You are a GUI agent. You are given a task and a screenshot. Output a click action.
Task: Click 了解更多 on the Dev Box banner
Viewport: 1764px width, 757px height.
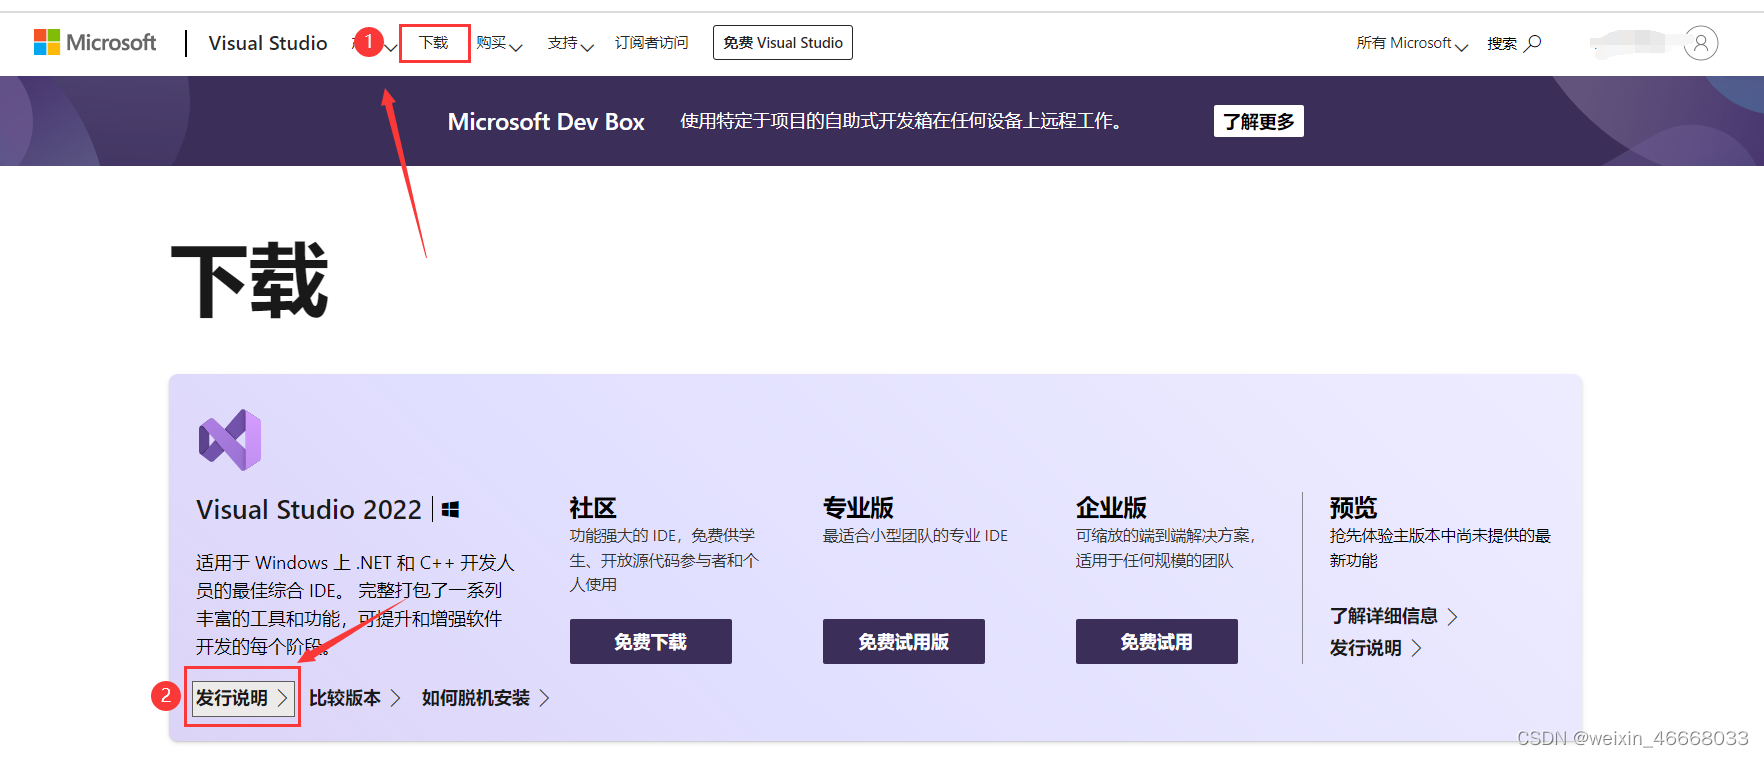pos(1258,121)
